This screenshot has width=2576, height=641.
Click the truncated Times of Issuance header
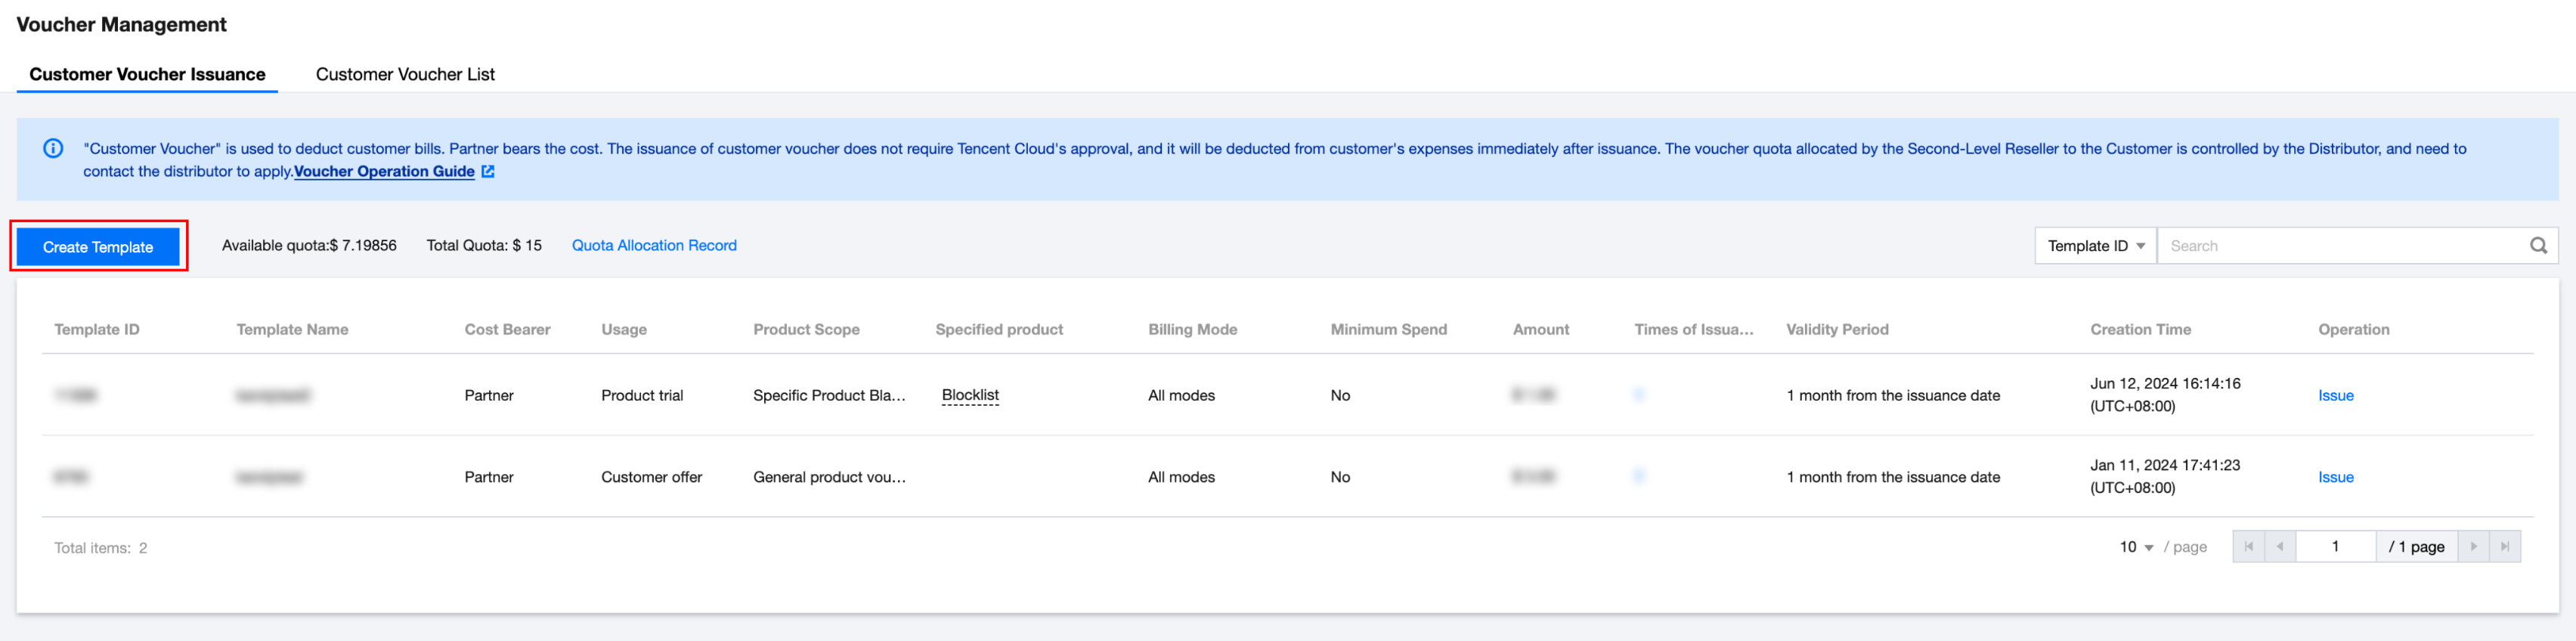coord(1693,330)
